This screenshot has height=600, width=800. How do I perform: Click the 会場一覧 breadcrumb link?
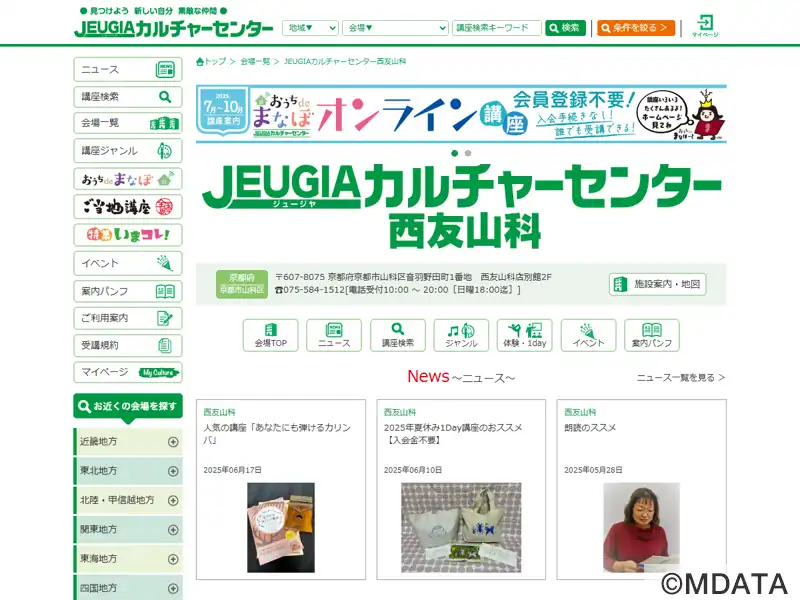click(255, 62)
